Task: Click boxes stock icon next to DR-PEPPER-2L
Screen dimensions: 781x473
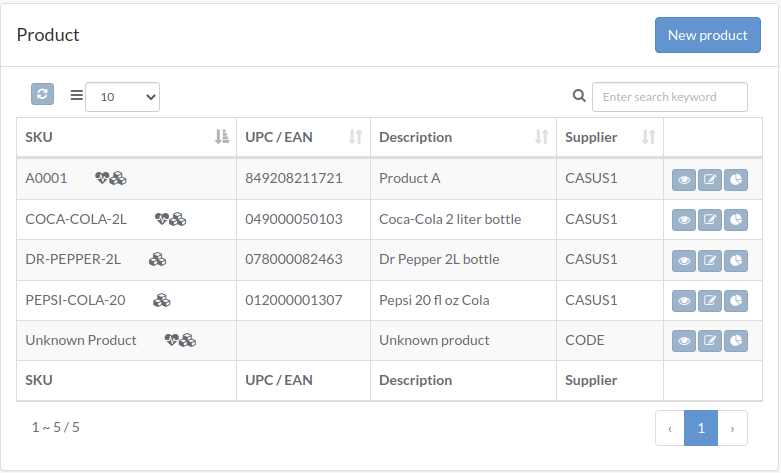Action: (157, 259)
